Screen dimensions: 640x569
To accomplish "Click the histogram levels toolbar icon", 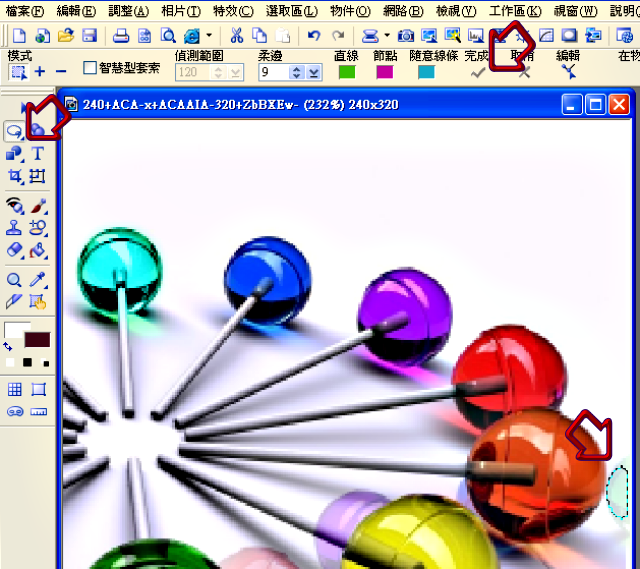I will click(x=476, y=36).
